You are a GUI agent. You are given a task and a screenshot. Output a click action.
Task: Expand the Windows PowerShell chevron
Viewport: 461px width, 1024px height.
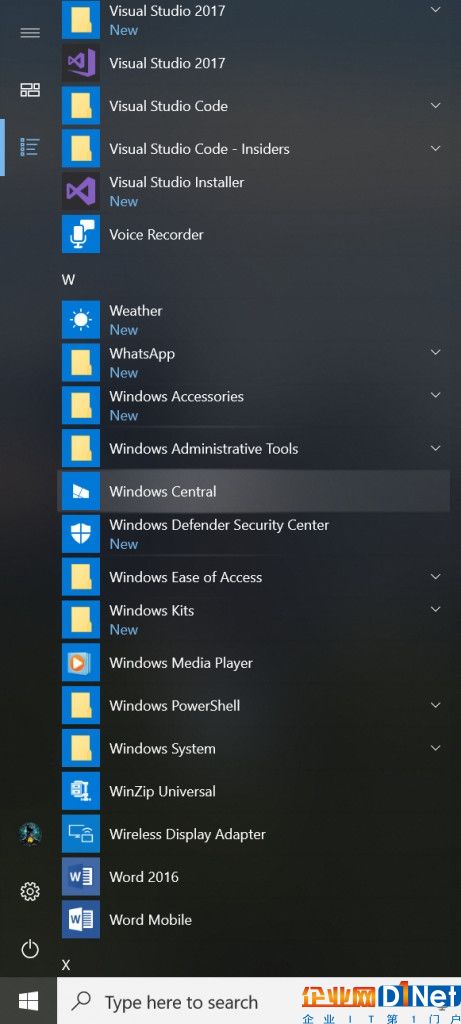[x=436, y=705]
